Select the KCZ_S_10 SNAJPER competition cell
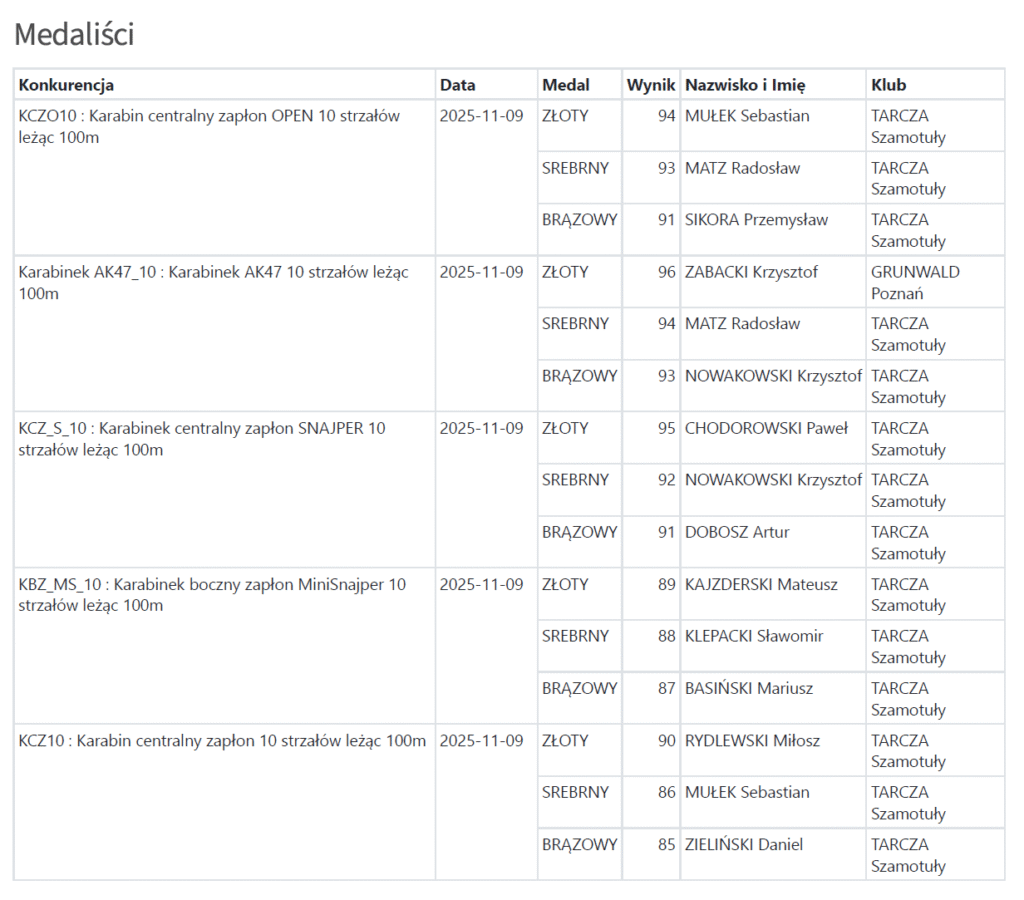The width and height of the screenshot is (1024, 900). tap(202, 439)
